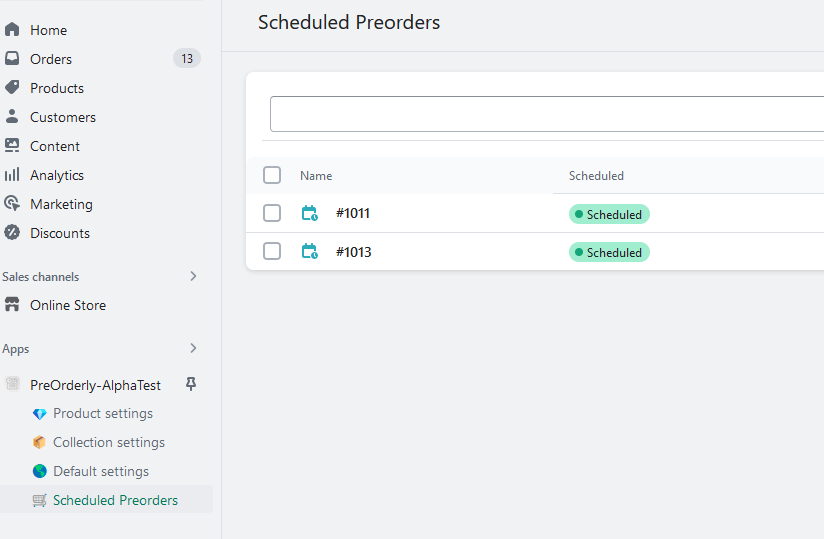Open Default settings page
Image resolution: width=824 pixels, height=539 pixels.
tap(100, 471)
